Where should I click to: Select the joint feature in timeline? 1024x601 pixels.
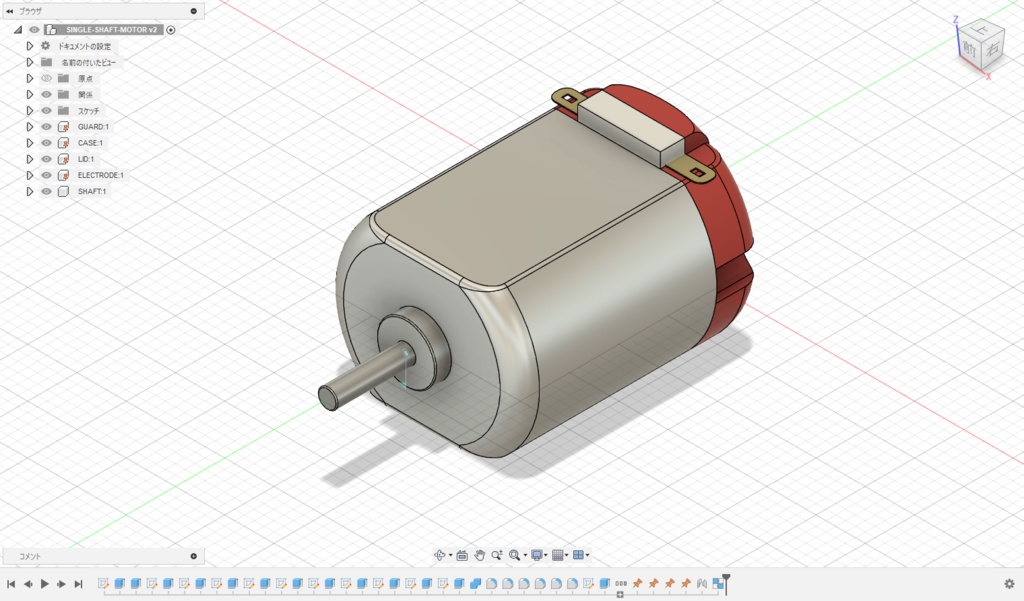701,583
